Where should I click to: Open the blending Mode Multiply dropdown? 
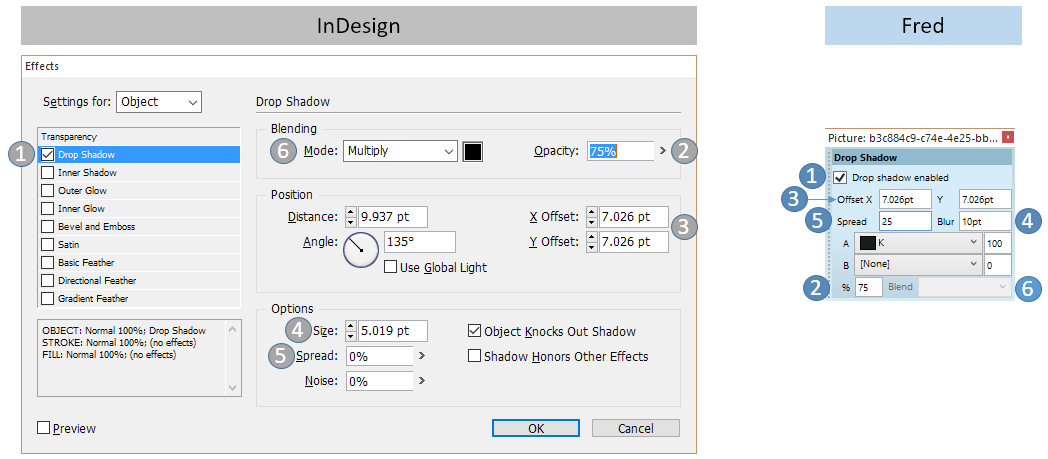[400, 151]
